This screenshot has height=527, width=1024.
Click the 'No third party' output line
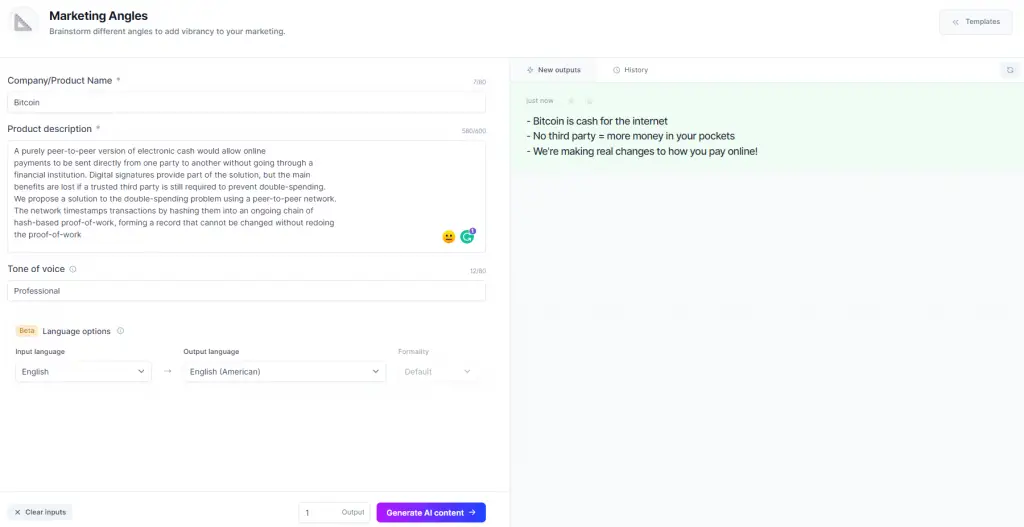(630, 136)
